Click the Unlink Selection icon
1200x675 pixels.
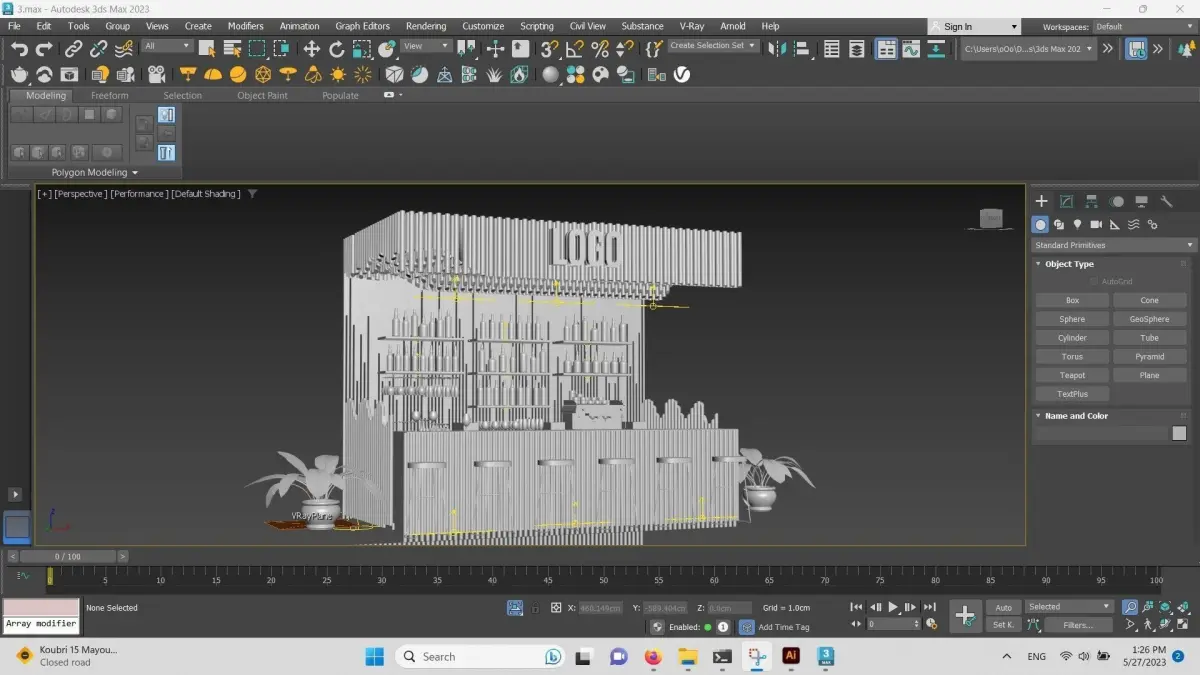[x=98, y=48]
